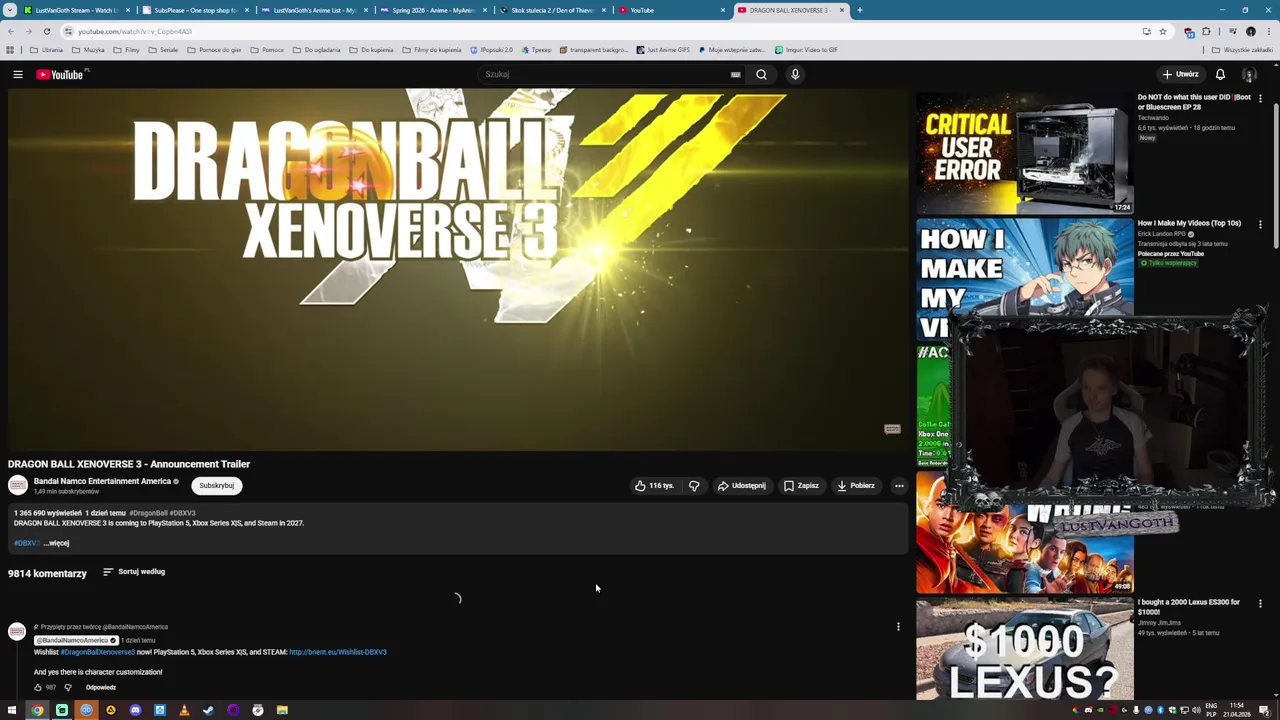Open the browser apps grid icon
1280x720 pixels.
point(10,50)
